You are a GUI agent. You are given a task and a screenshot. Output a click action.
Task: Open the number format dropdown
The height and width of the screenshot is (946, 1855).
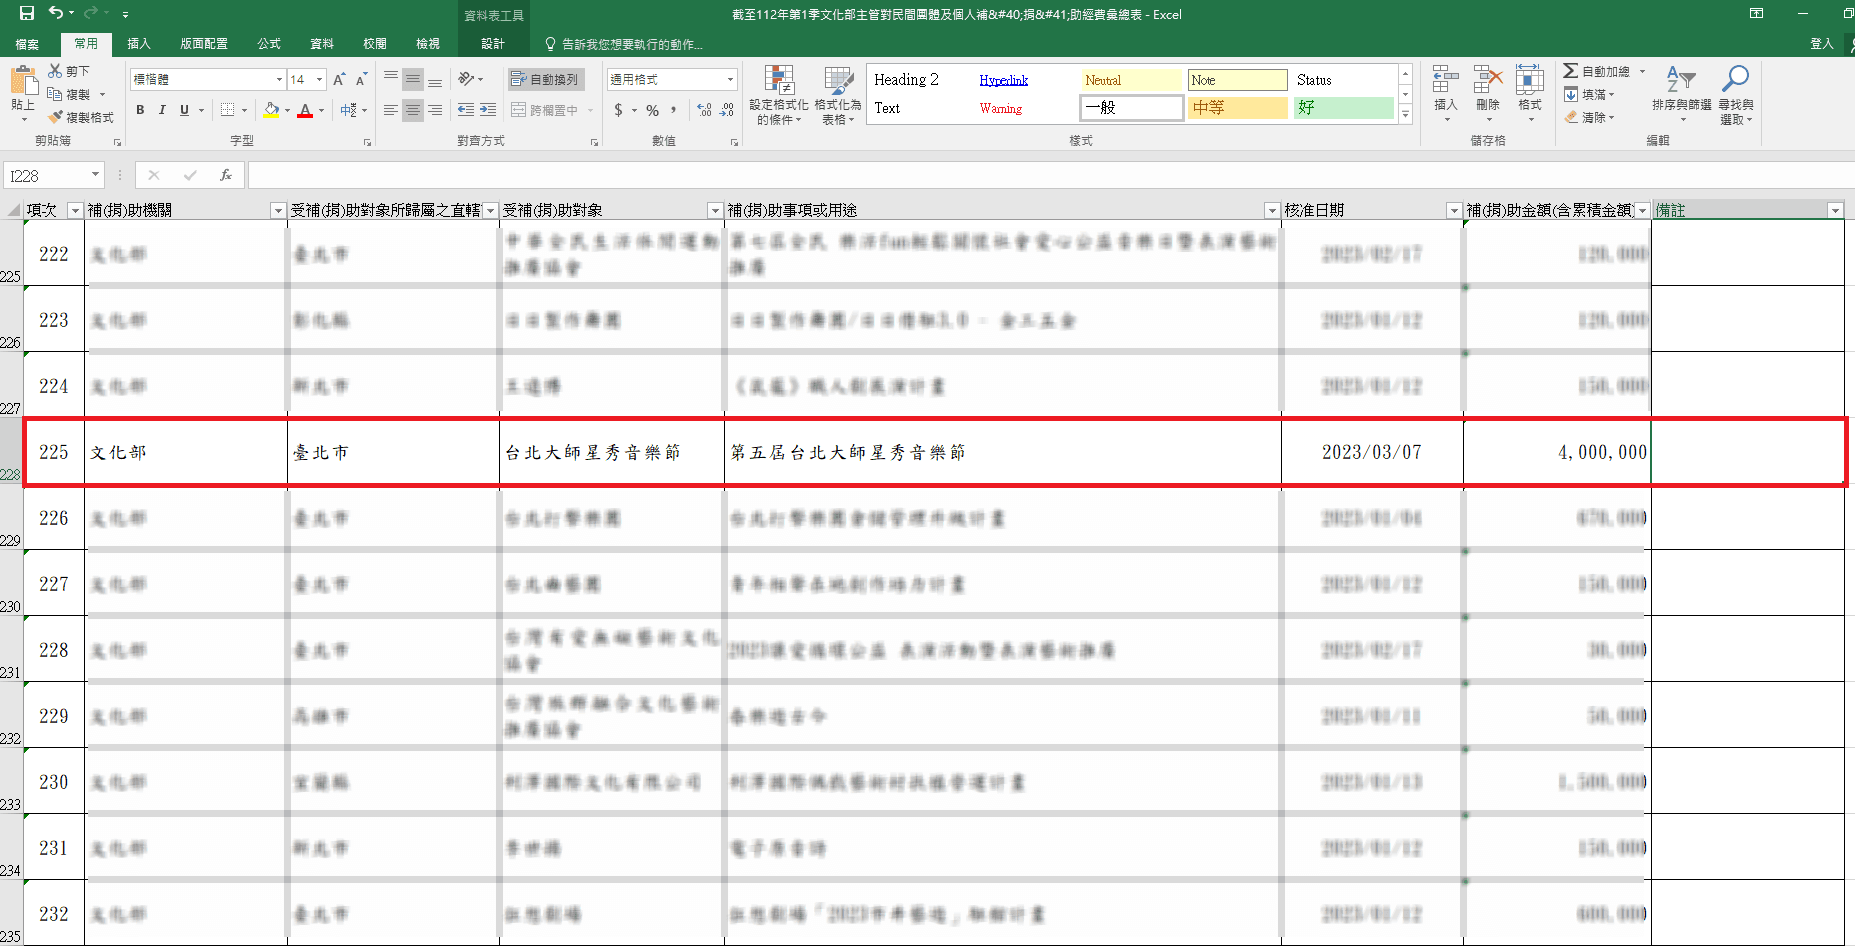point(730,79)
